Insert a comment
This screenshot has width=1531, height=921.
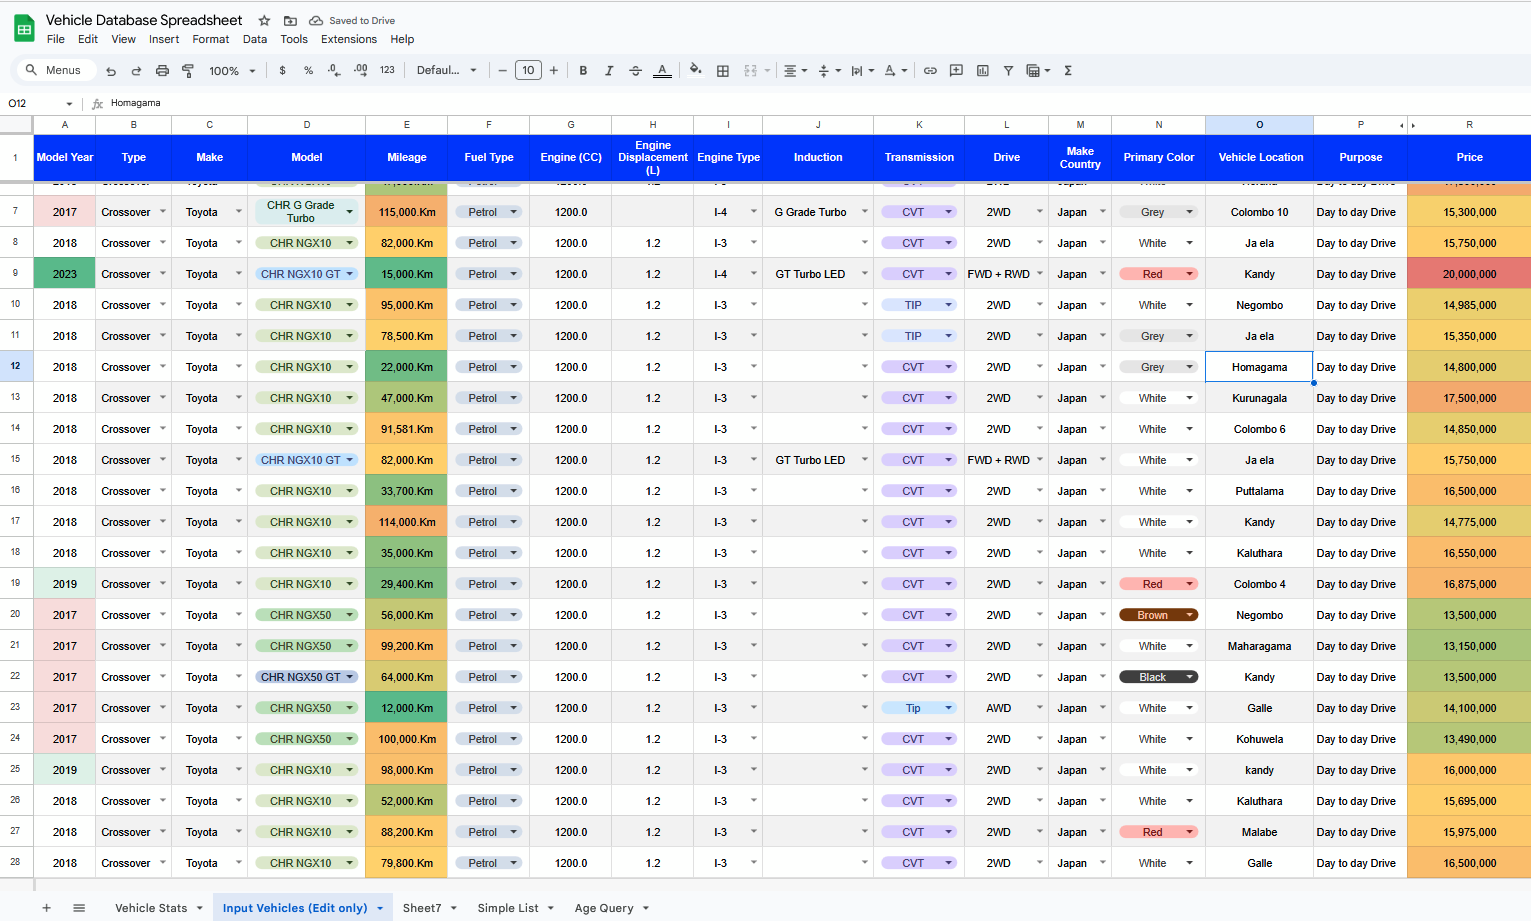tap(956, 71)
